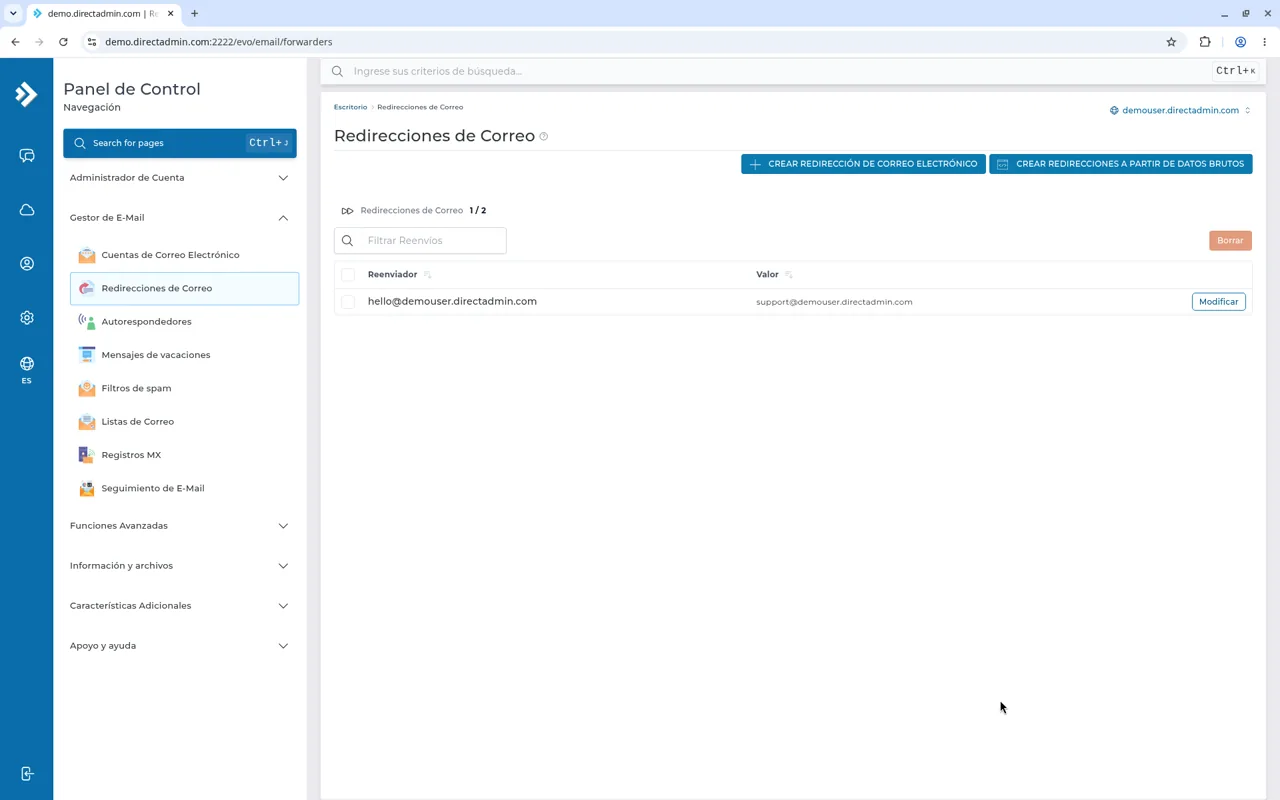The height and width of the screenshot is (800, 1280).
Task: Toggle select-all checkbox in table header
Action: 348,274
